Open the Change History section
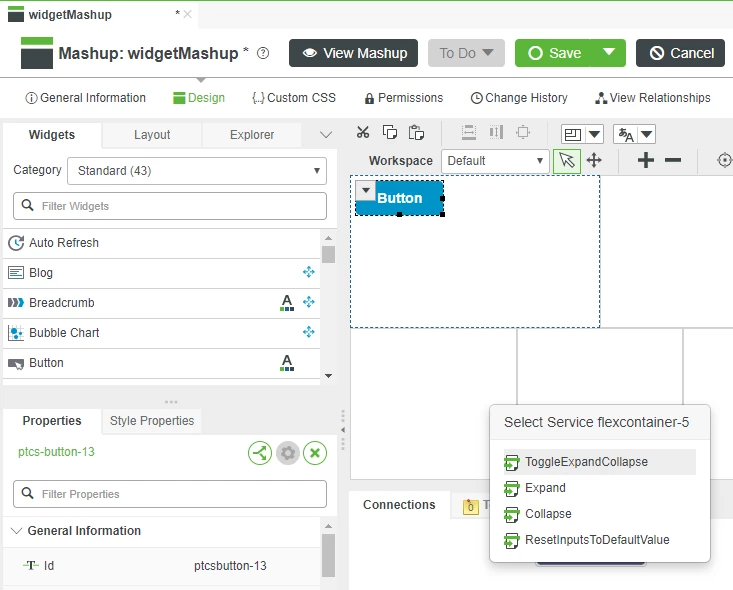The width and height of the screenshot is (733, 590). [519, 98]
